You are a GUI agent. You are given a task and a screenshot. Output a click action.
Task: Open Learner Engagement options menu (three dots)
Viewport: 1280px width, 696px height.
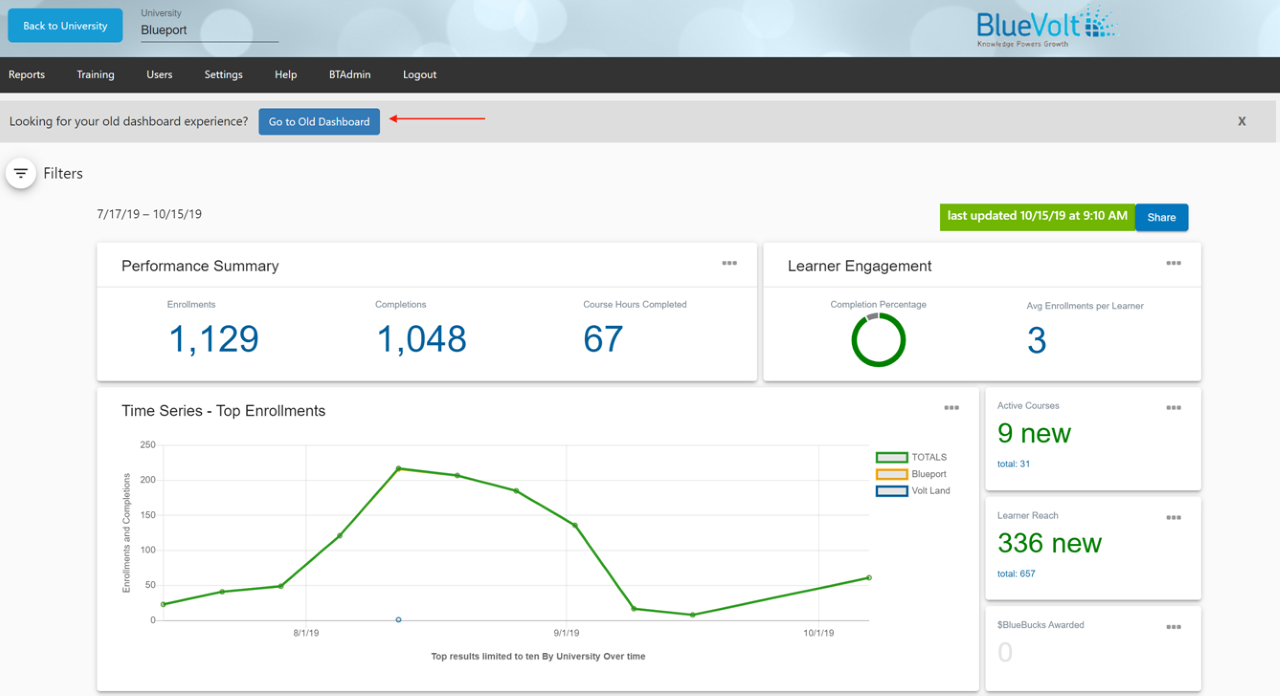[x=1174, y=263]
